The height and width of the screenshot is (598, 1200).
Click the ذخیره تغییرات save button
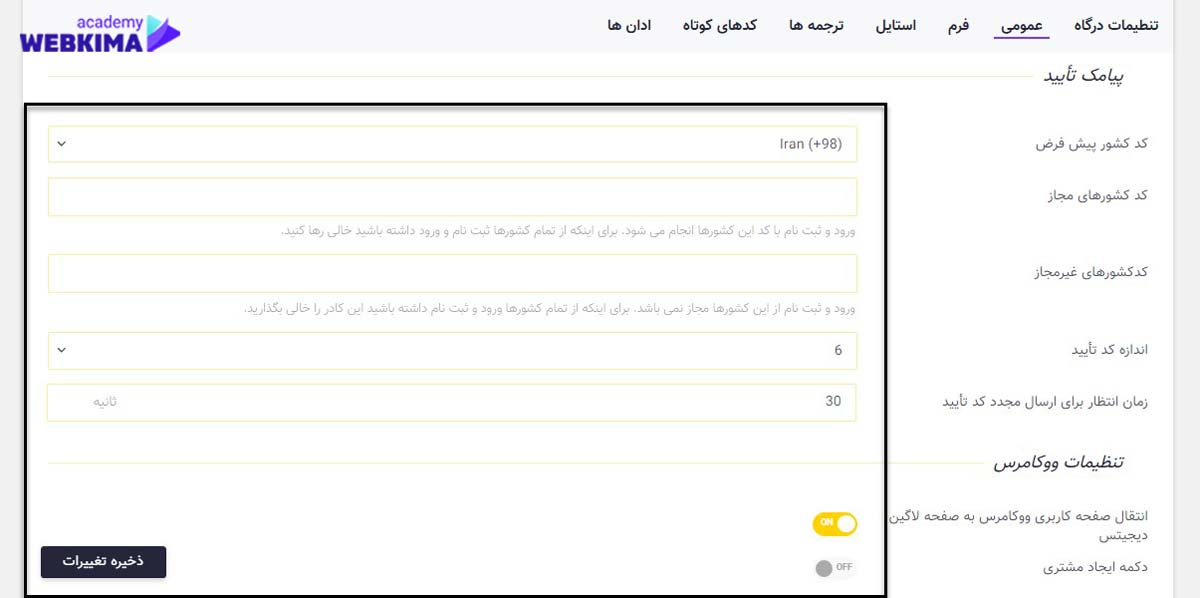tap(103, 562)
